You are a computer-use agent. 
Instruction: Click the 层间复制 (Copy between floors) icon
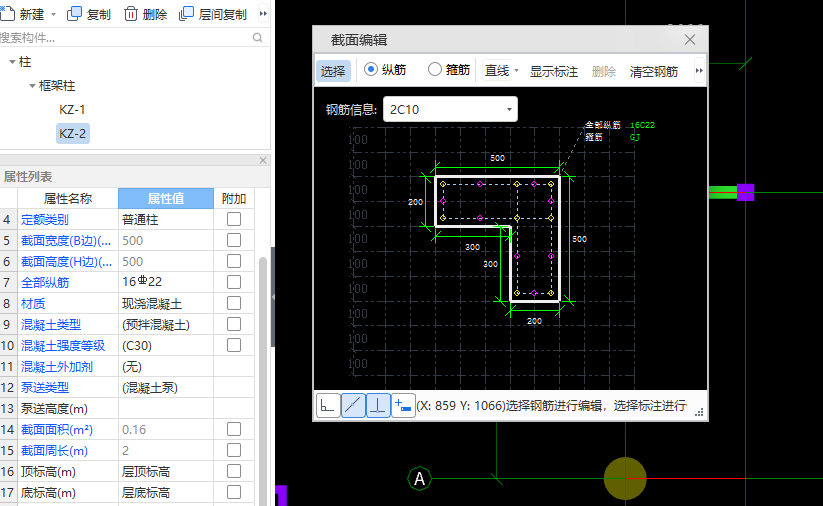186,14
